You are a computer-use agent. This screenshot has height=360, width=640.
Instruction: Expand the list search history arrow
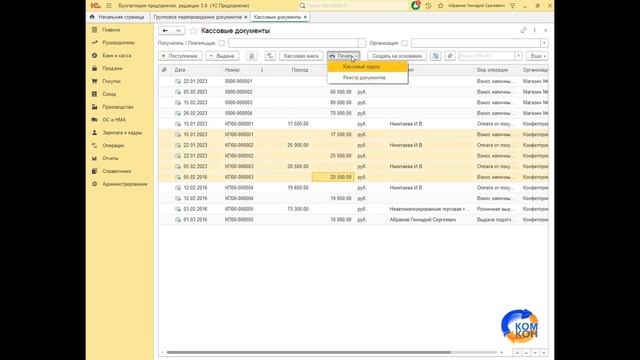pyautogui.click(x=518, y=56)
